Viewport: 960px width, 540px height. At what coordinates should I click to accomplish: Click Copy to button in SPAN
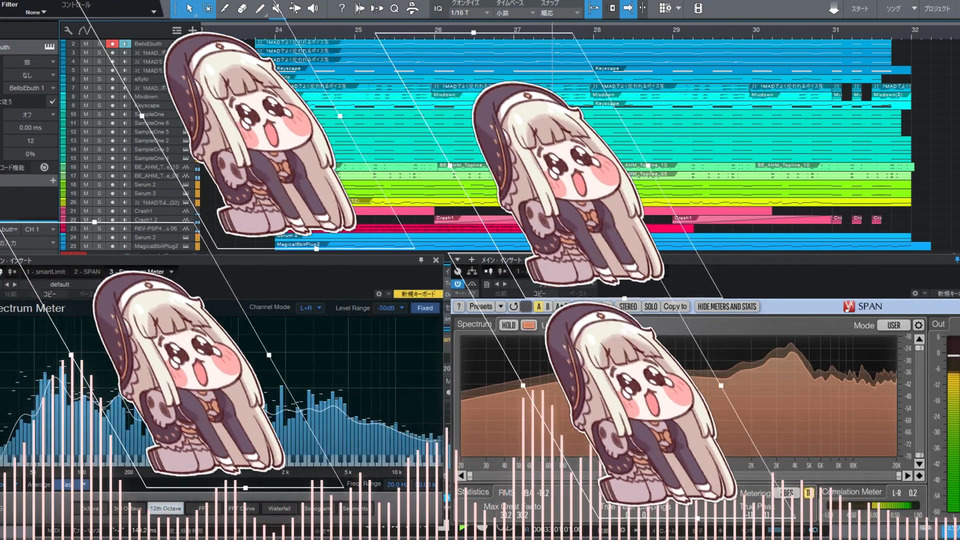(675, 306)
